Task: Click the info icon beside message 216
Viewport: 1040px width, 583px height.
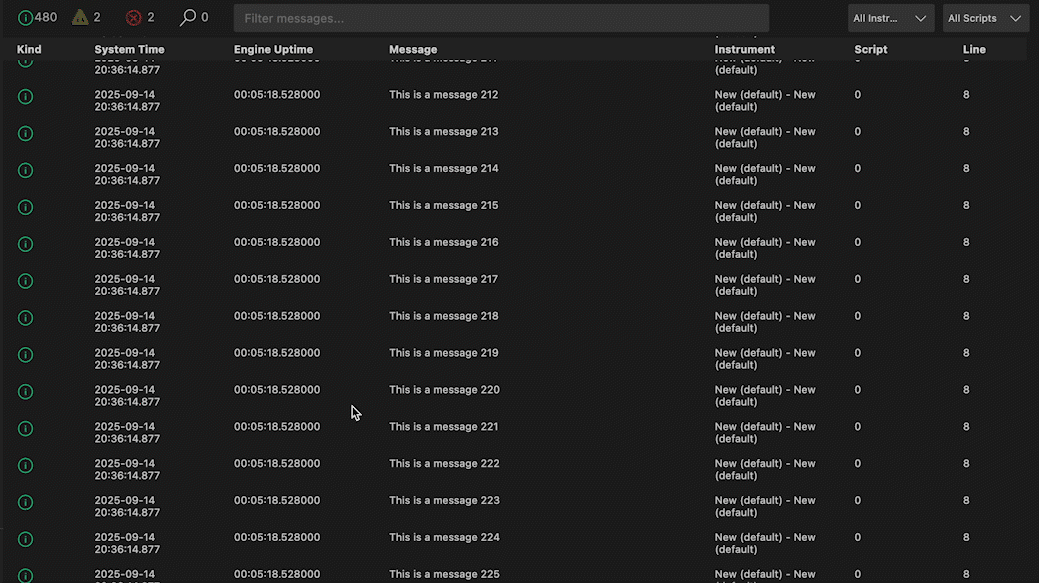Action: [x=25, y=244]
